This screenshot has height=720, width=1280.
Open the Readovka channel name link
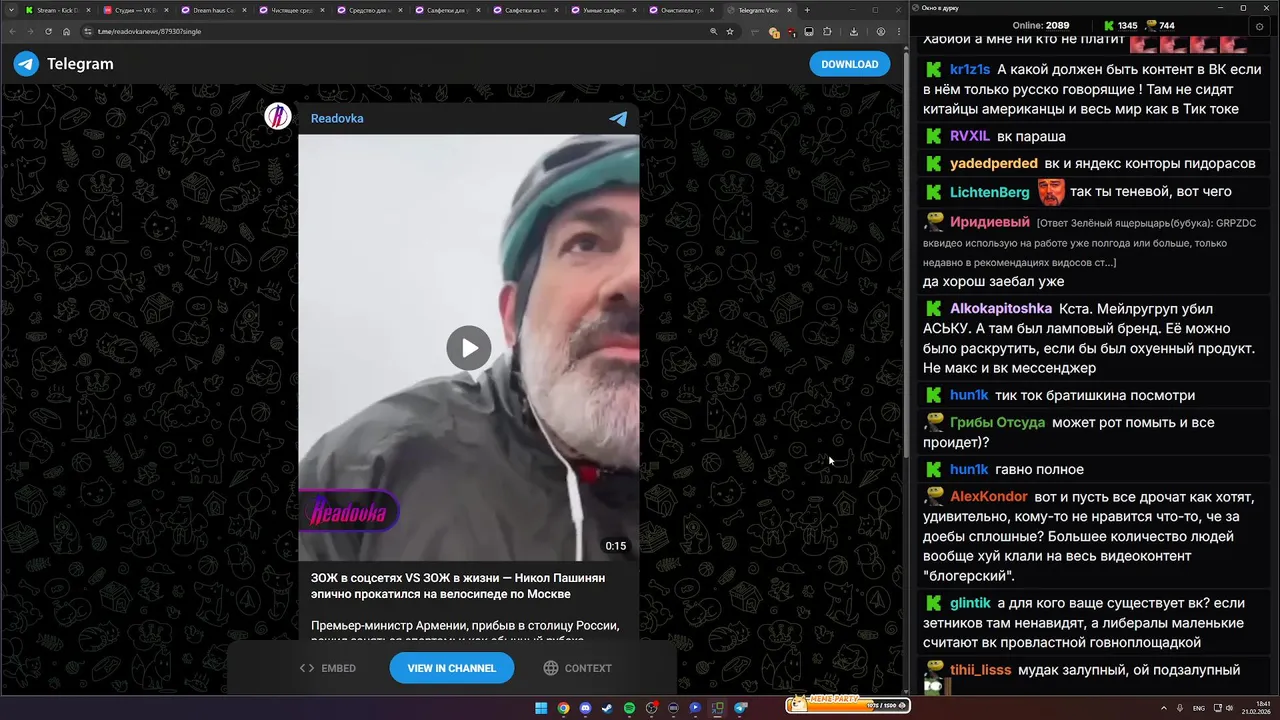pos(337,118)
